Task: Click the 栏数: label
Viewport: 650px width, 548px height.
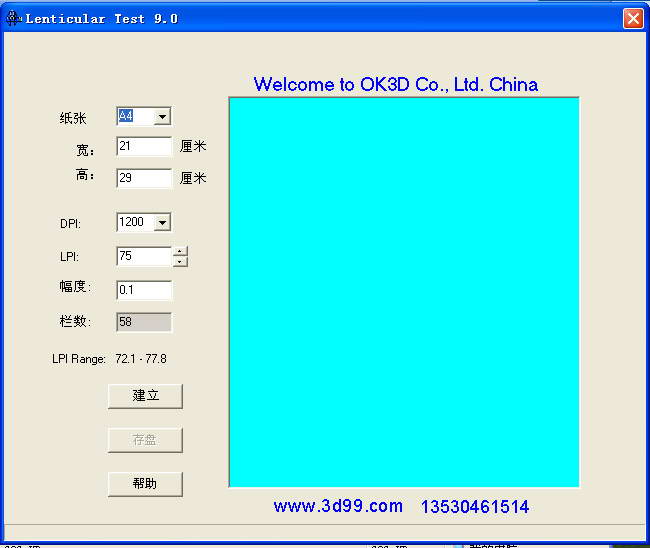Action: coord(75,321)
